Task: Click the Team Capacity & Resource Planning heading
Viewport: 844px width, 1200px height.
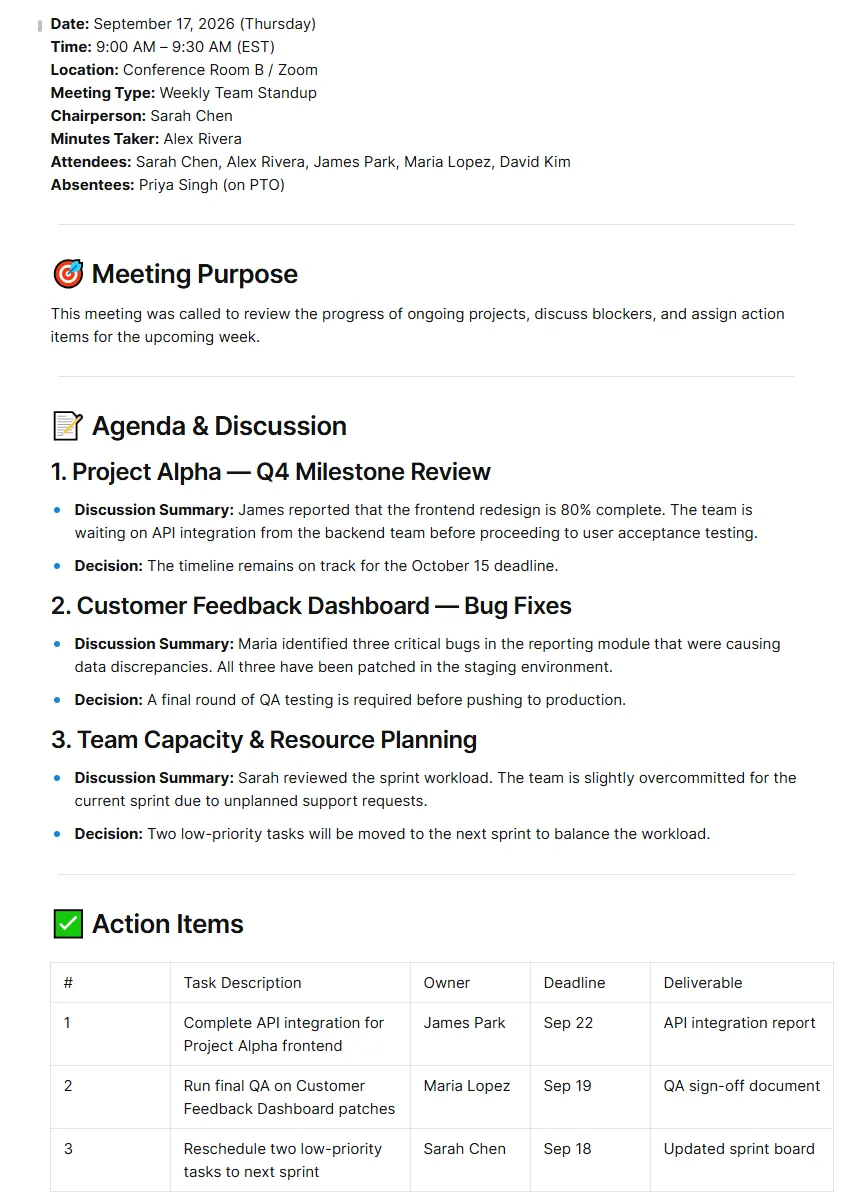Action: (264, 740)
